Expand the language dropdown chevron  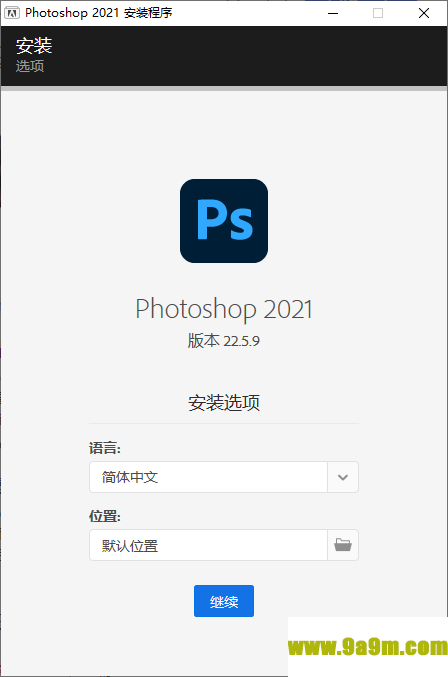[x=343, y=477]
